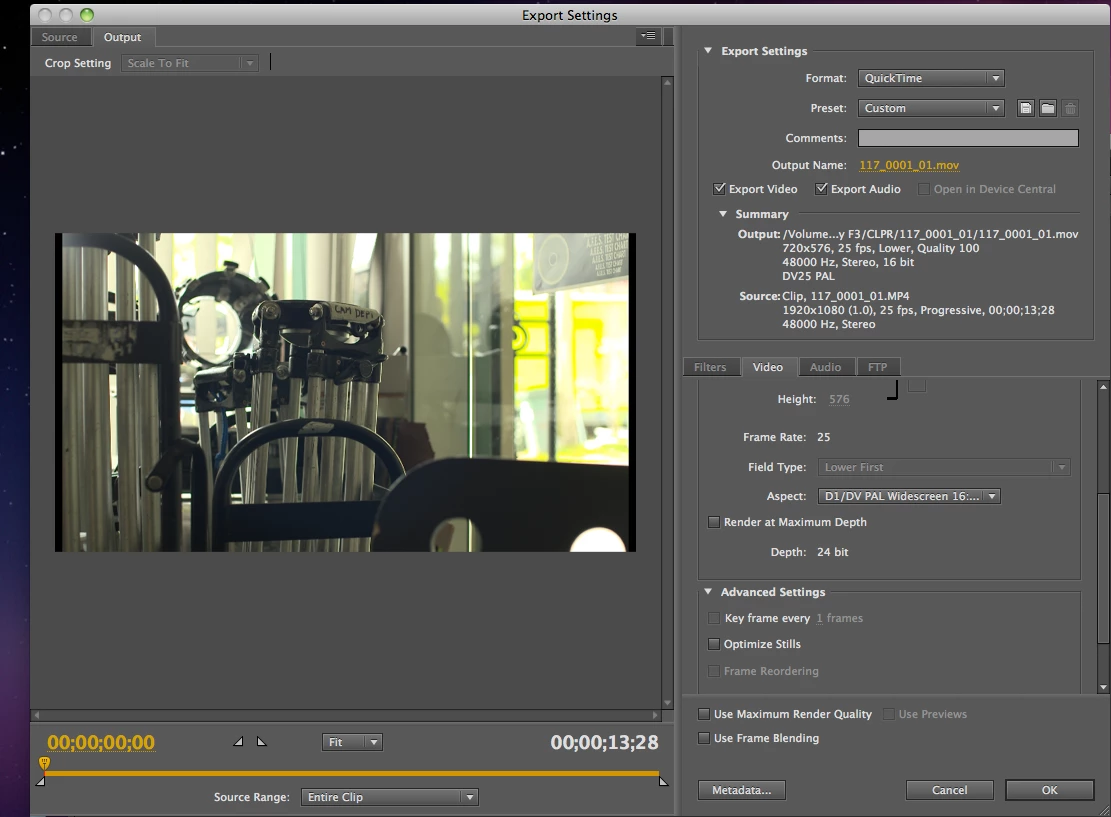Screen dimensions: 1111x817
Task: Click the OK button
Action: point(1049,790)
